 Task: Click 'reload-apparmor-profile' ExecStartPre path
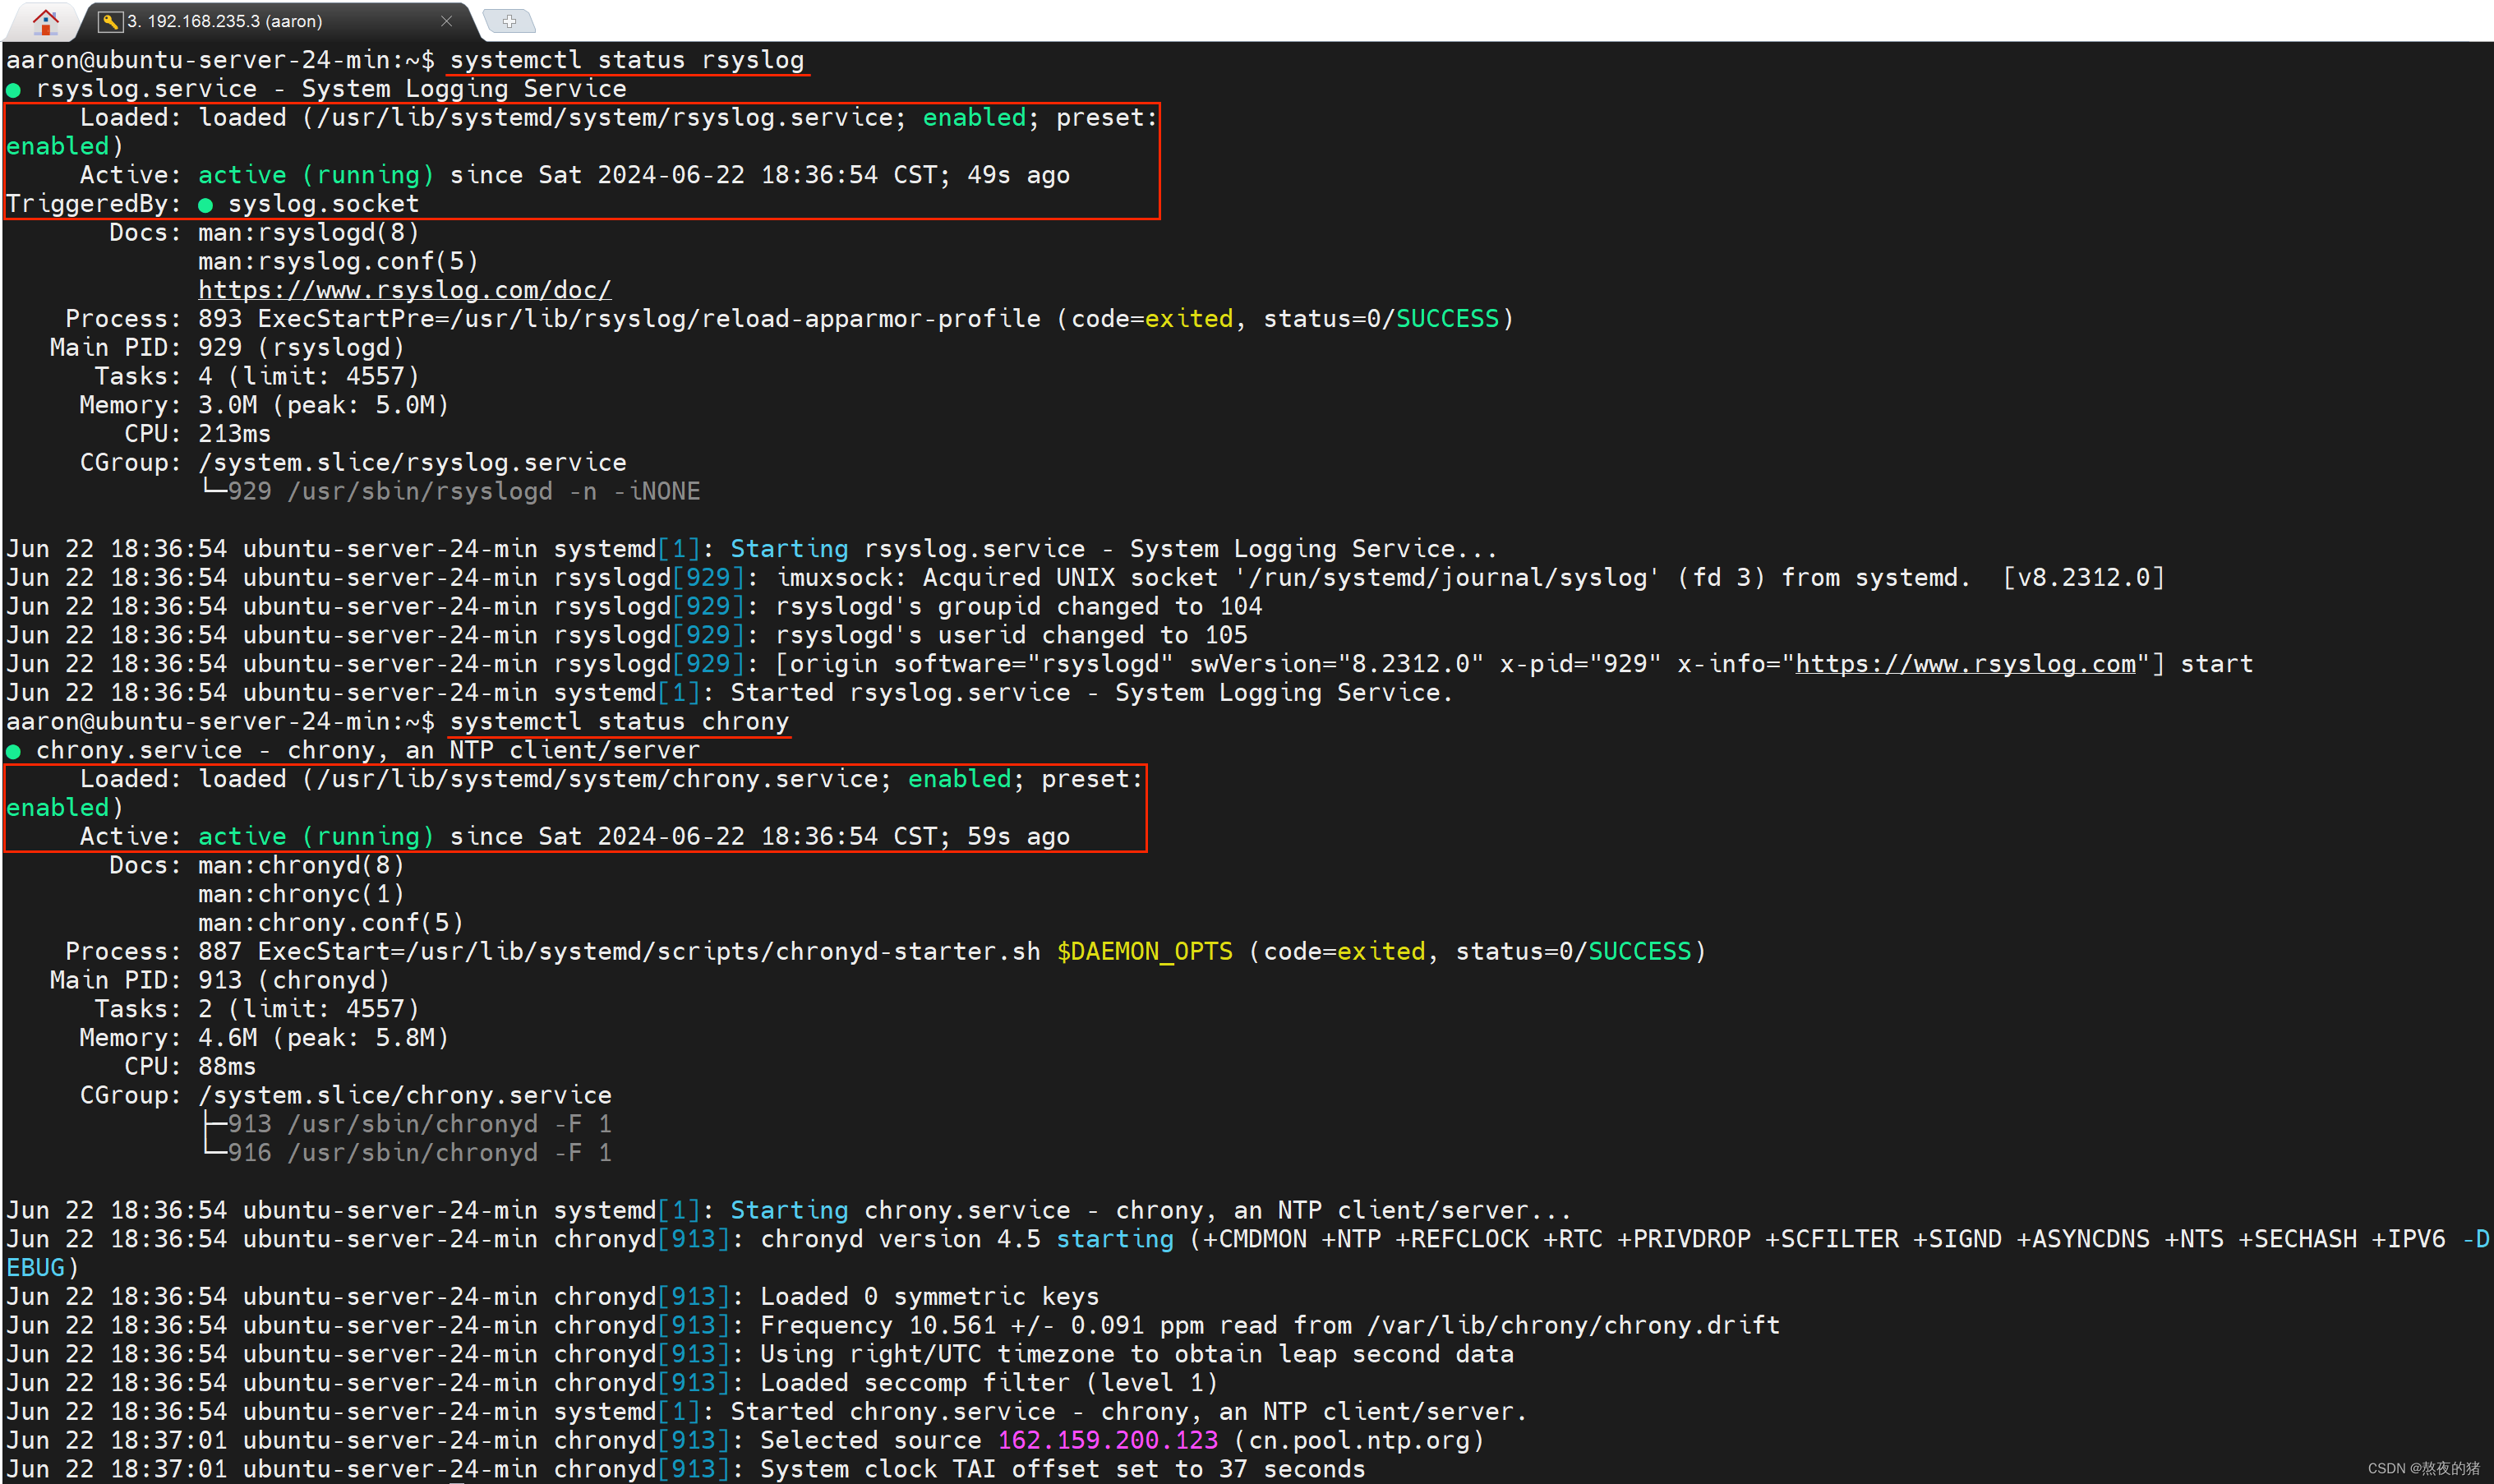[871, 319]
